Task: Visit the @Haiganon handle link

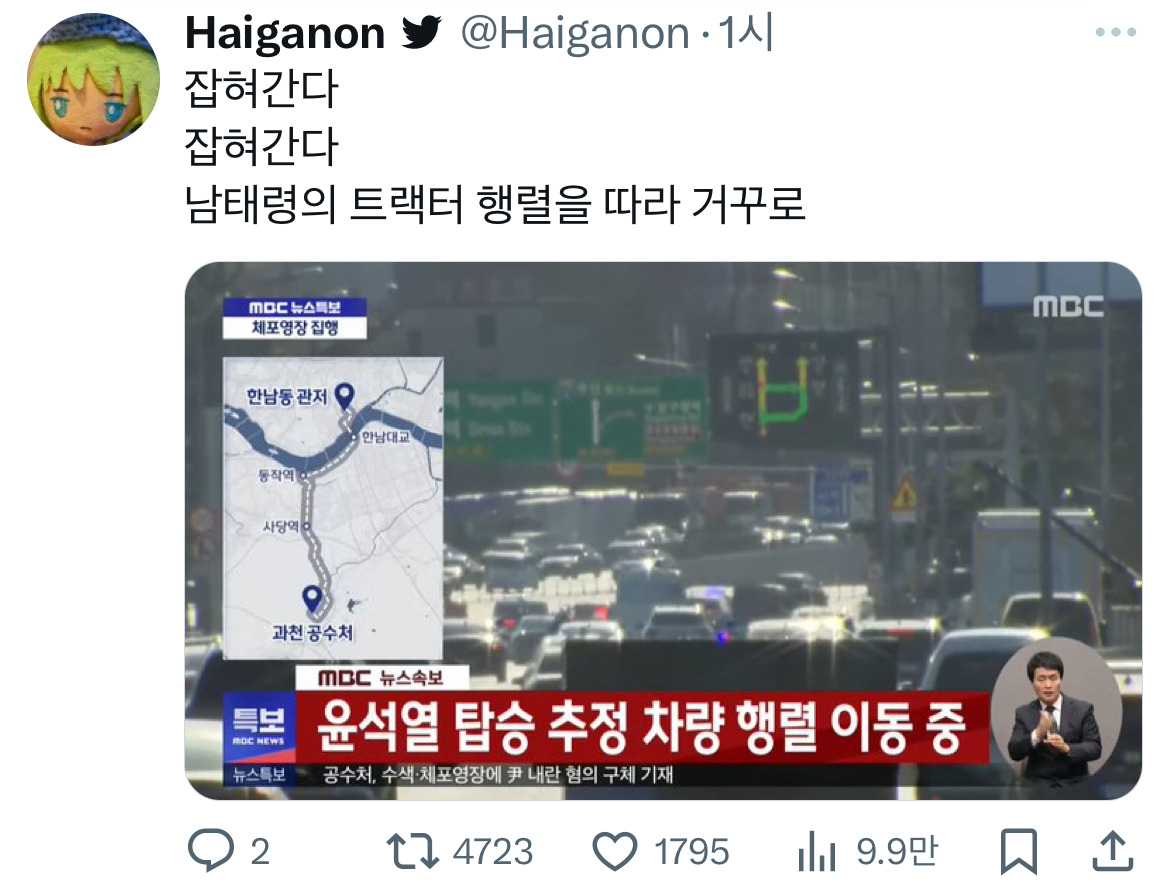Action: click(x=575, y=33)
